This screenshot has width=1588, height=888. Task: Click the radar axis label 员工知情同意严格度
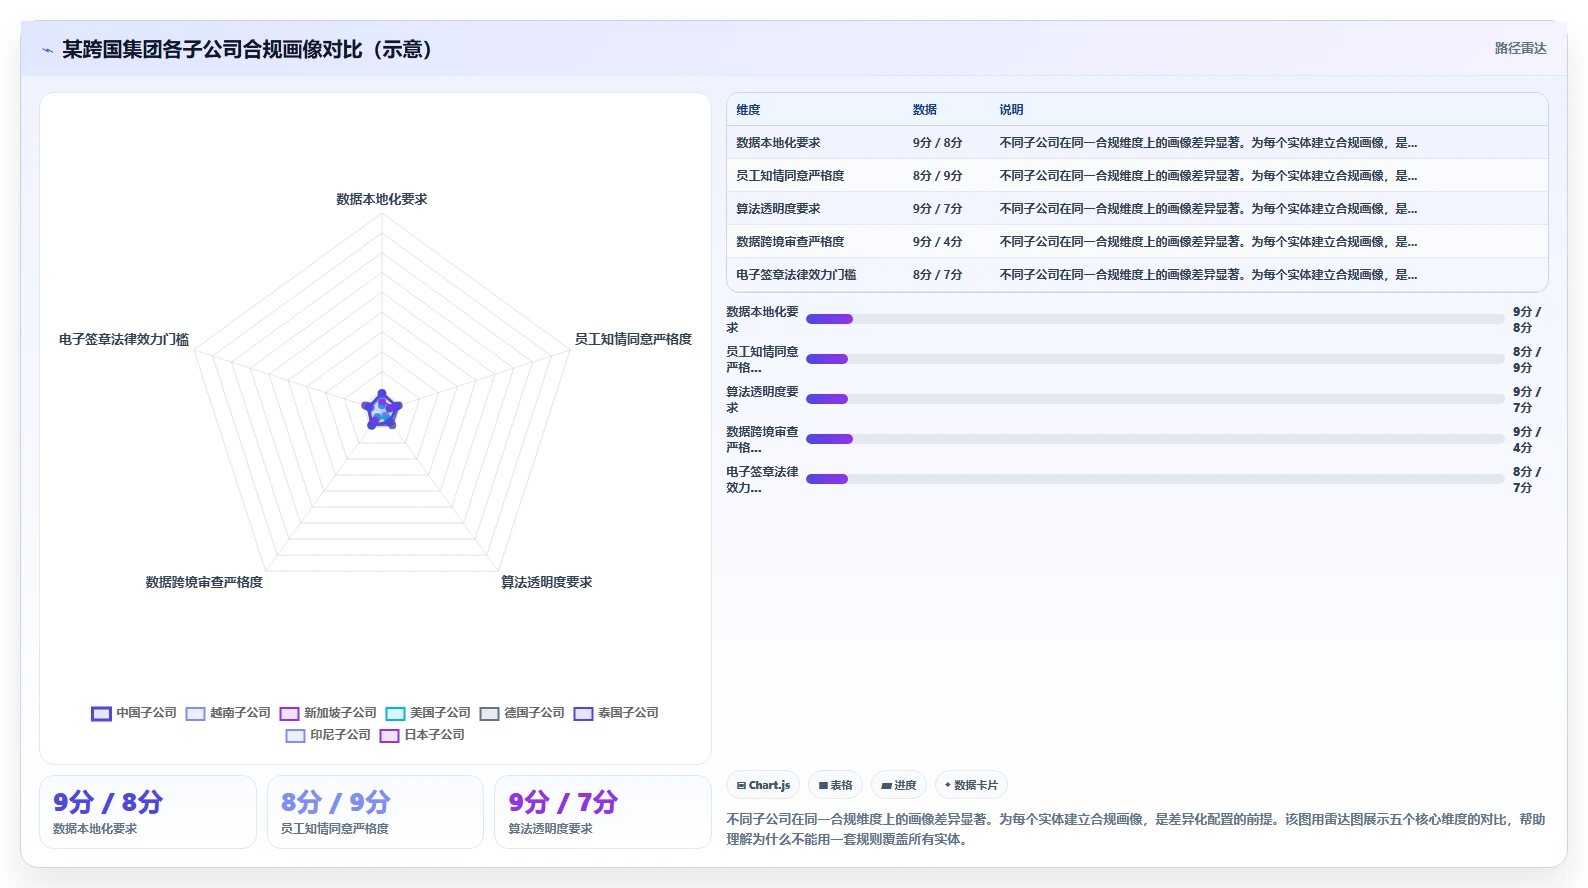click(633, 339)
